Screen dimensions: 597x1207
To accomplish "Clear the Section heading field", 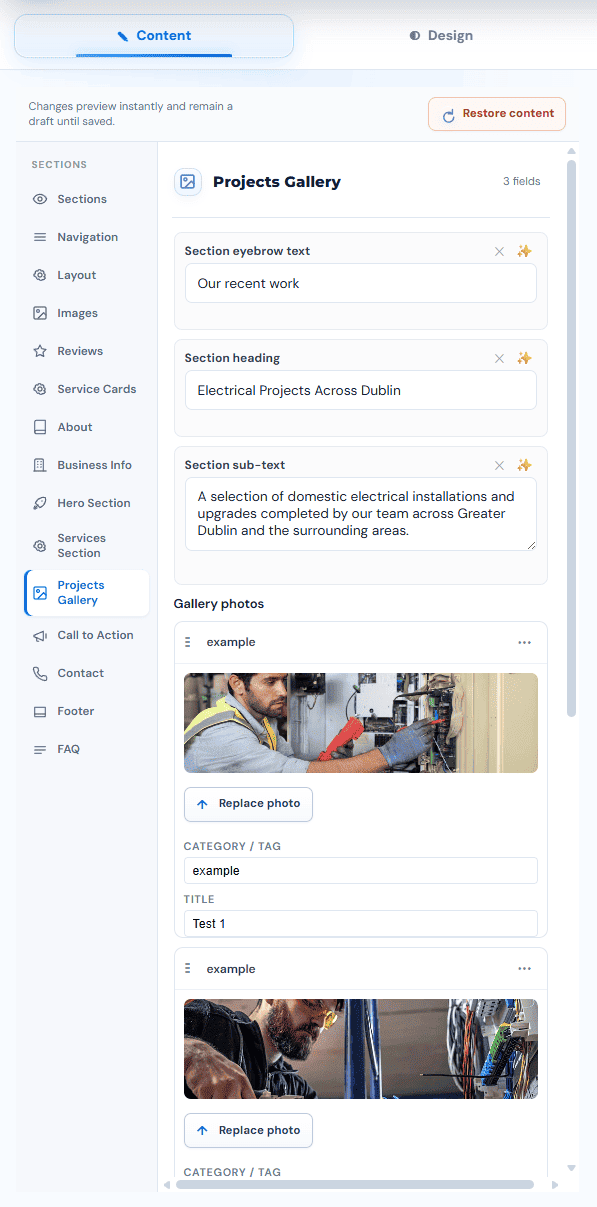I will click(x=499, y=358).
